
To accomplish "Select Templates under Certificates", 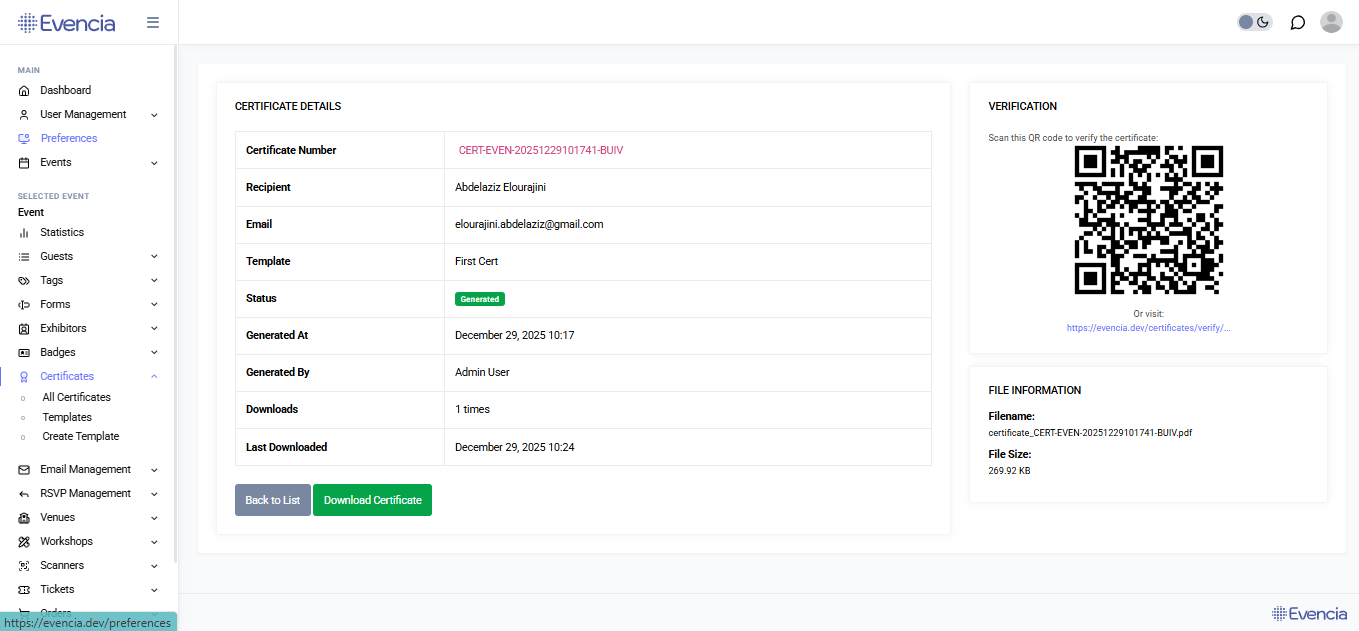I will 66,417.
